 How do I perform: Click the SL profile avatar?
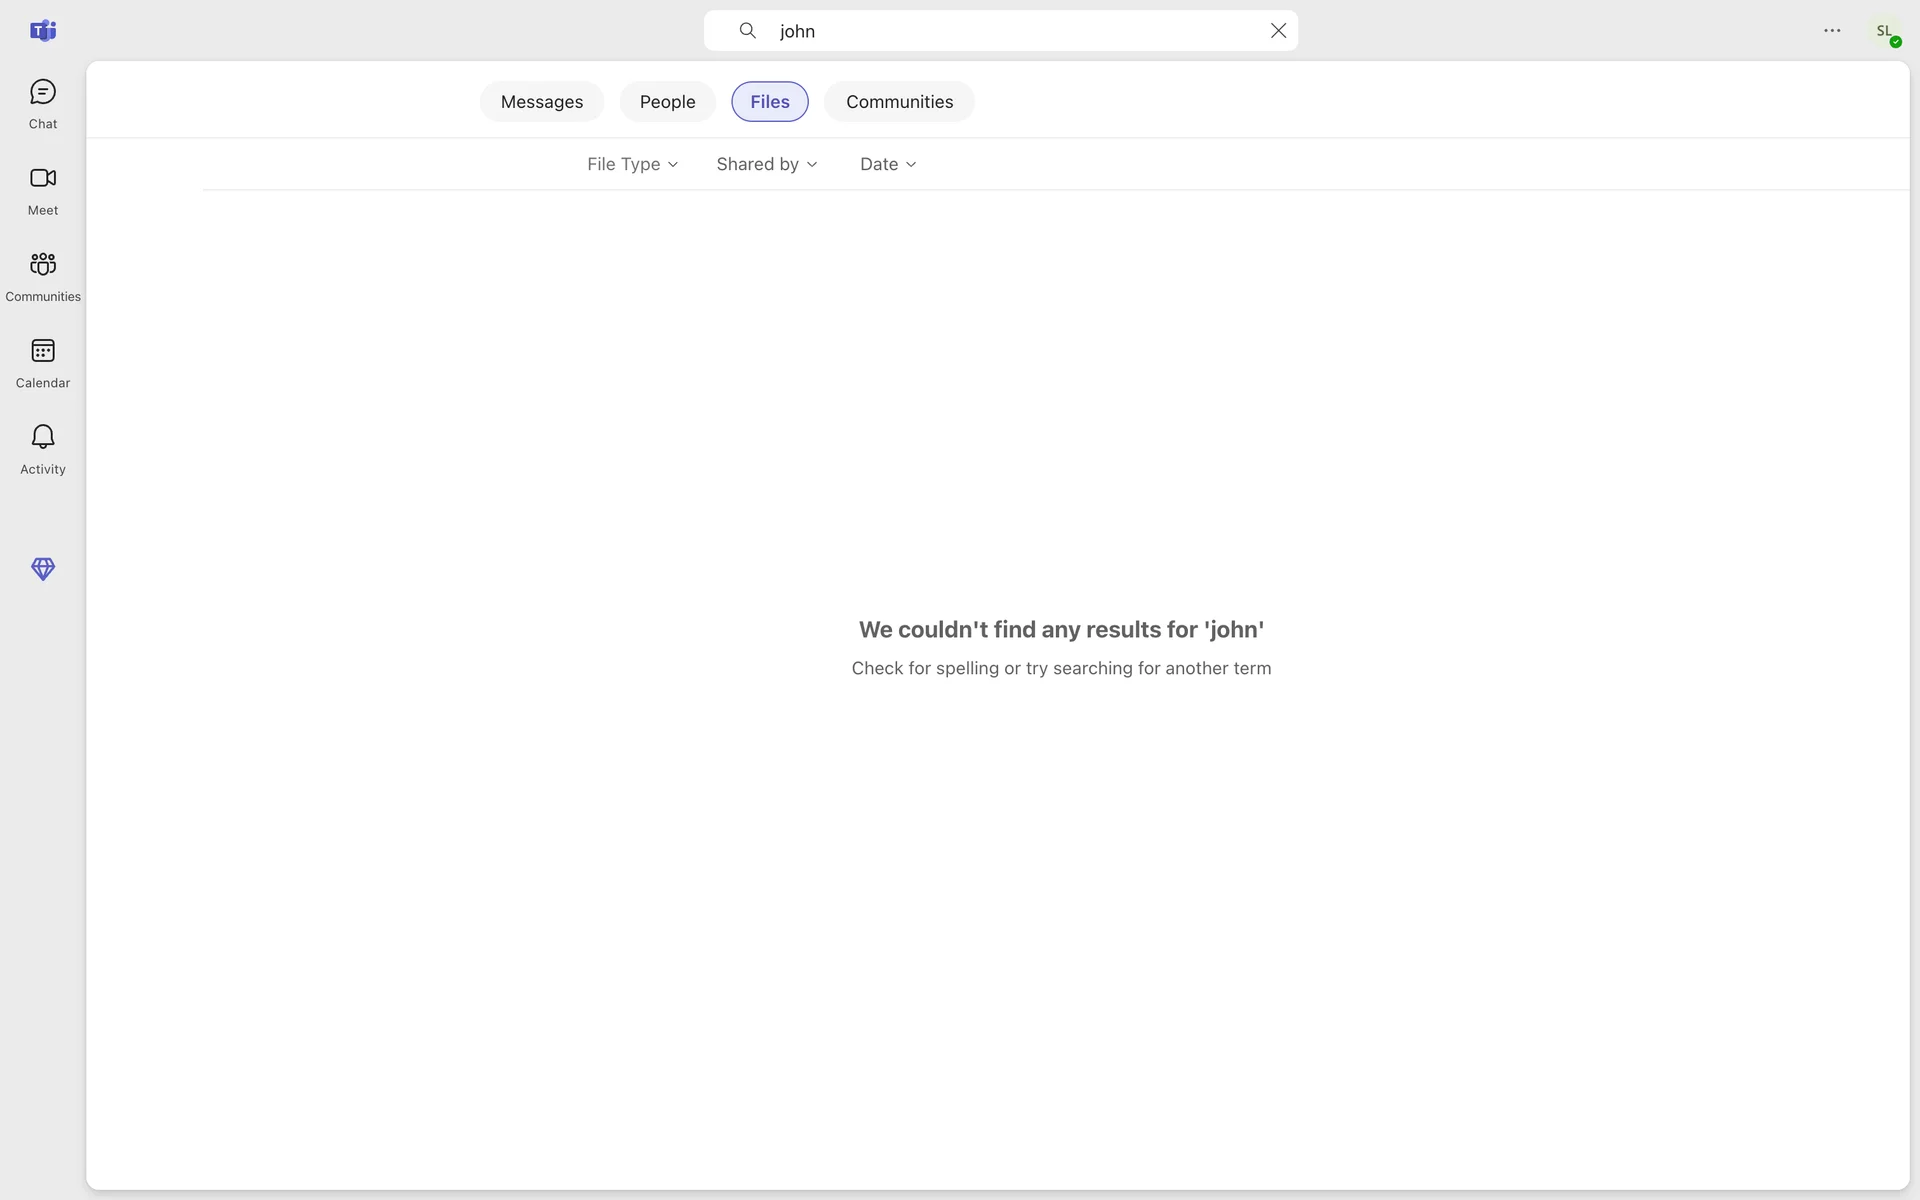coord(1884,31)
